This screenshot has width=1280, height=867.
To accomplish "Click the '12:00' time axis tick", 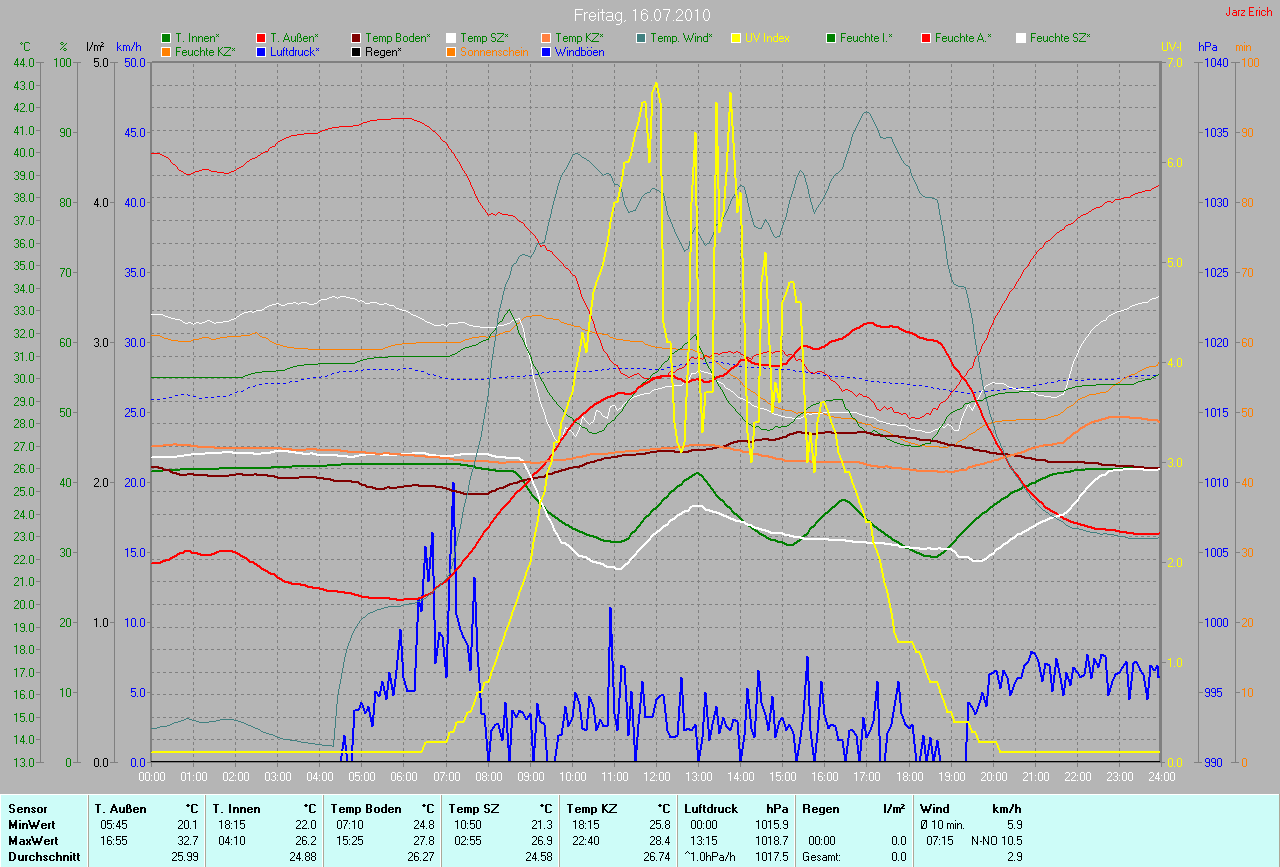I will click(656, 776).
